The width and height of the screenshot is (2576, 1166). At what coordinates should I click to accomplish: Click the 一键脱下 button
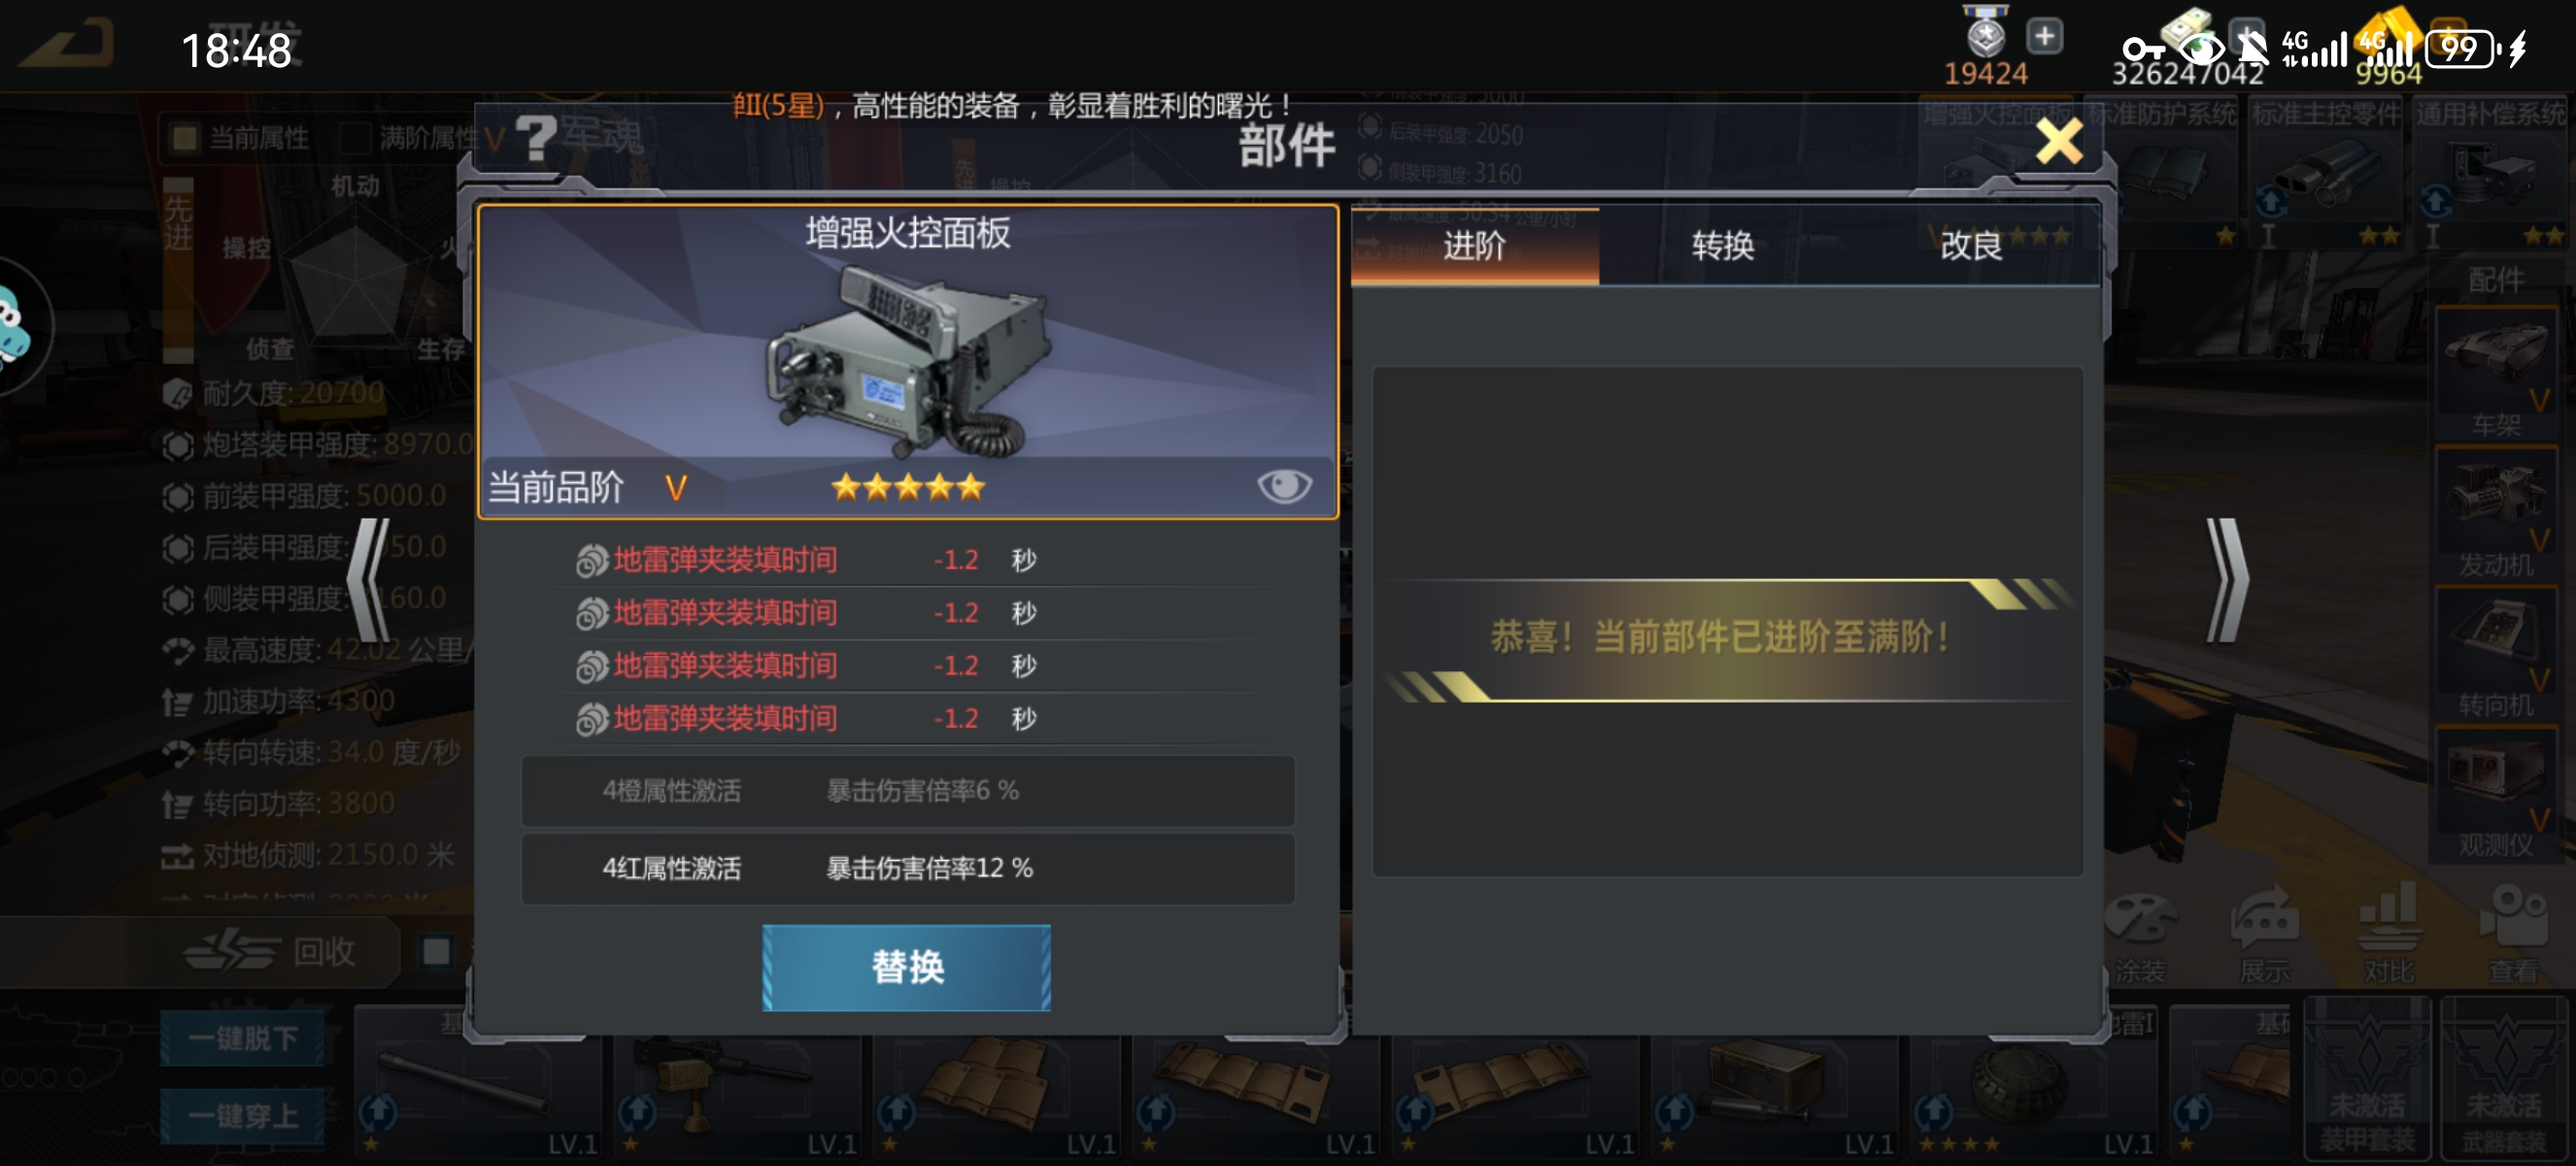(242, 1038)
